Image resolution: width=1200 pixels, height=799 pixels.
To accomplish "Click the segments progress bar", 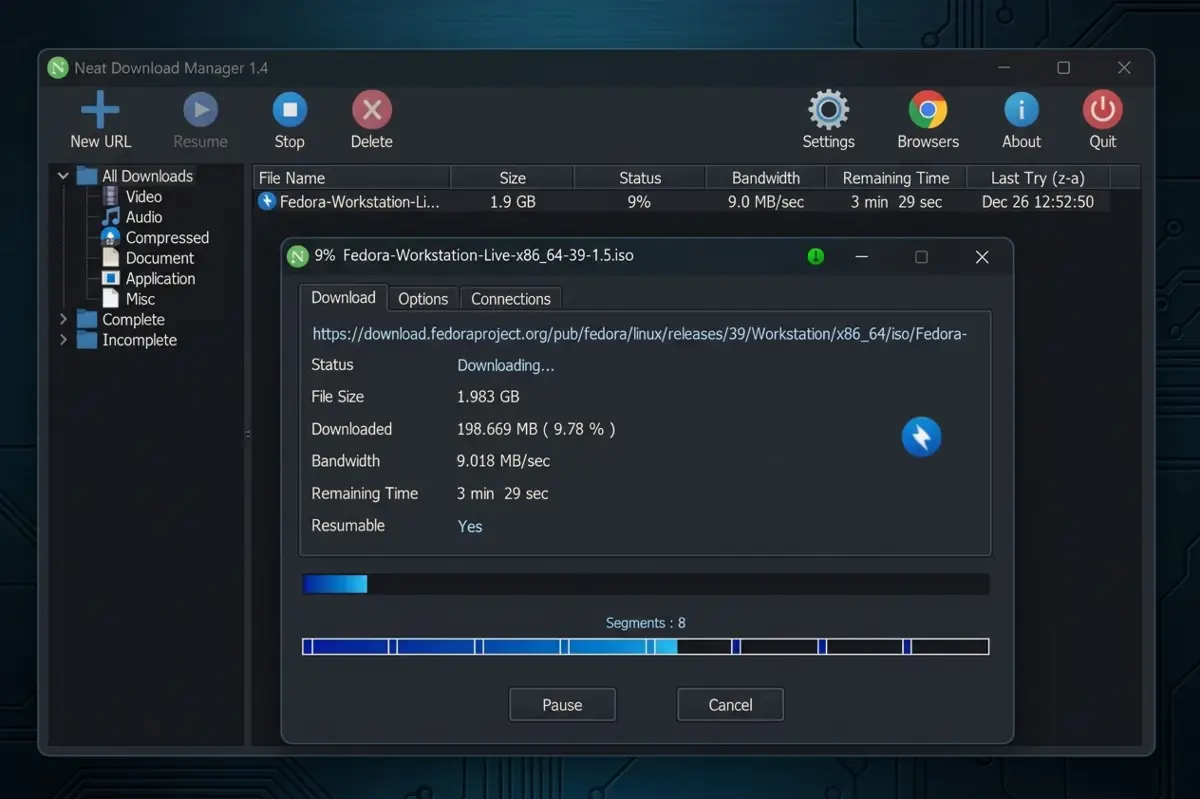I will [x=646, y=647].
